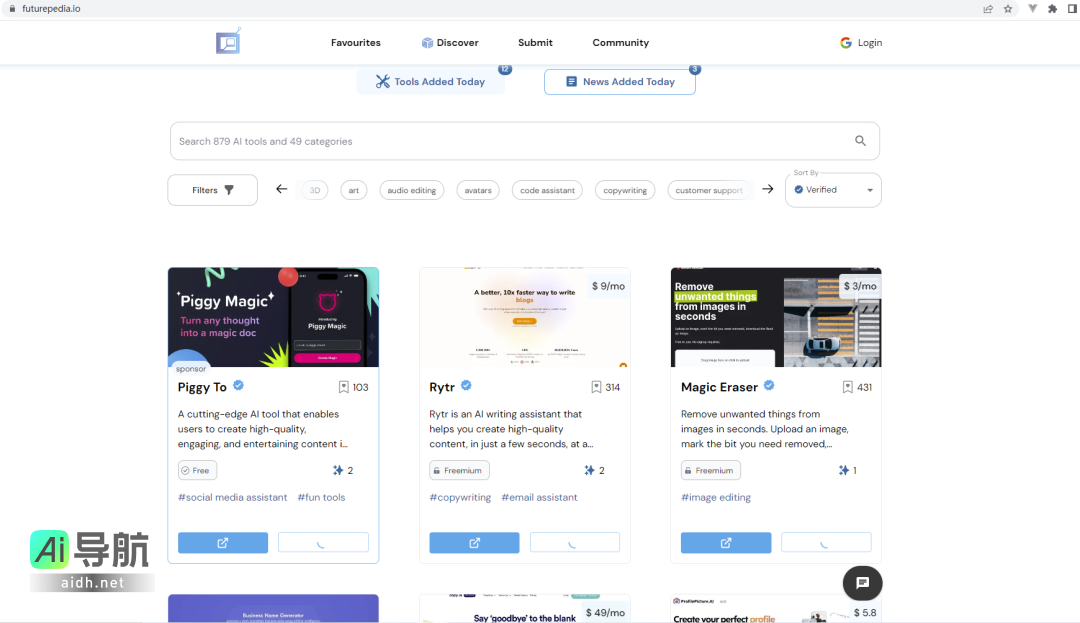Show Tools Added Today
1080x623 pixels.
tap(430, 82)
